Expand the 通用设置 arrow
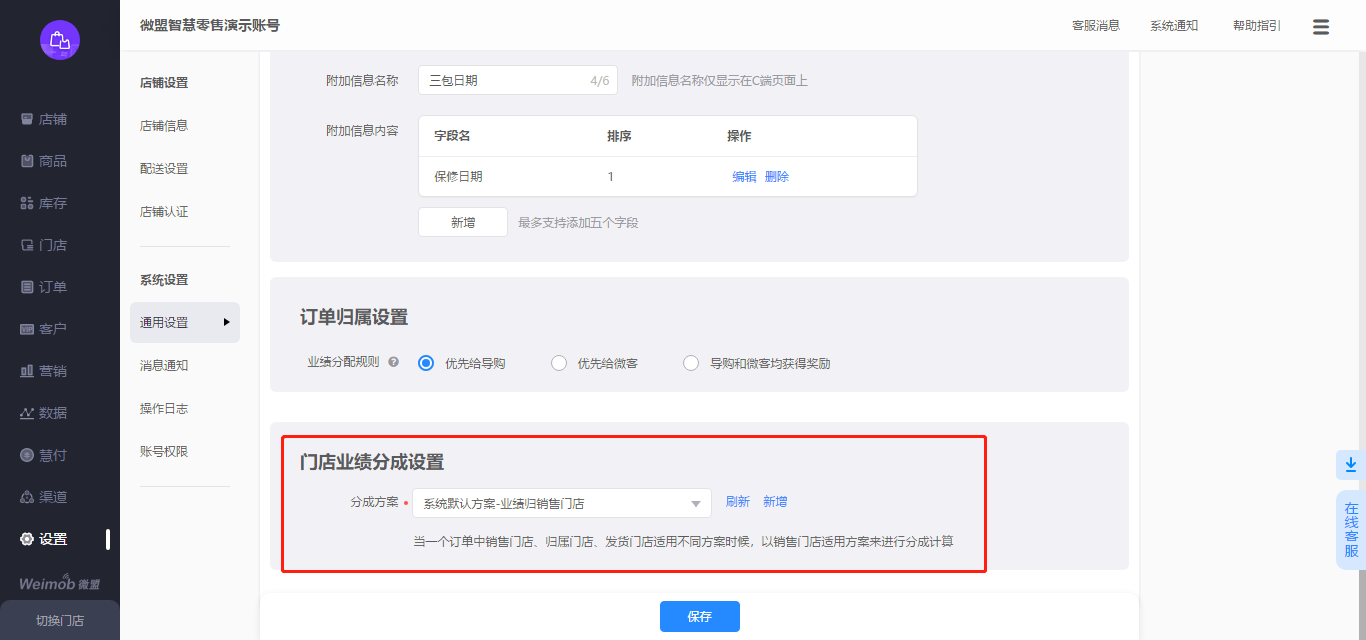The image size is (1366, 640). [227, 322]
